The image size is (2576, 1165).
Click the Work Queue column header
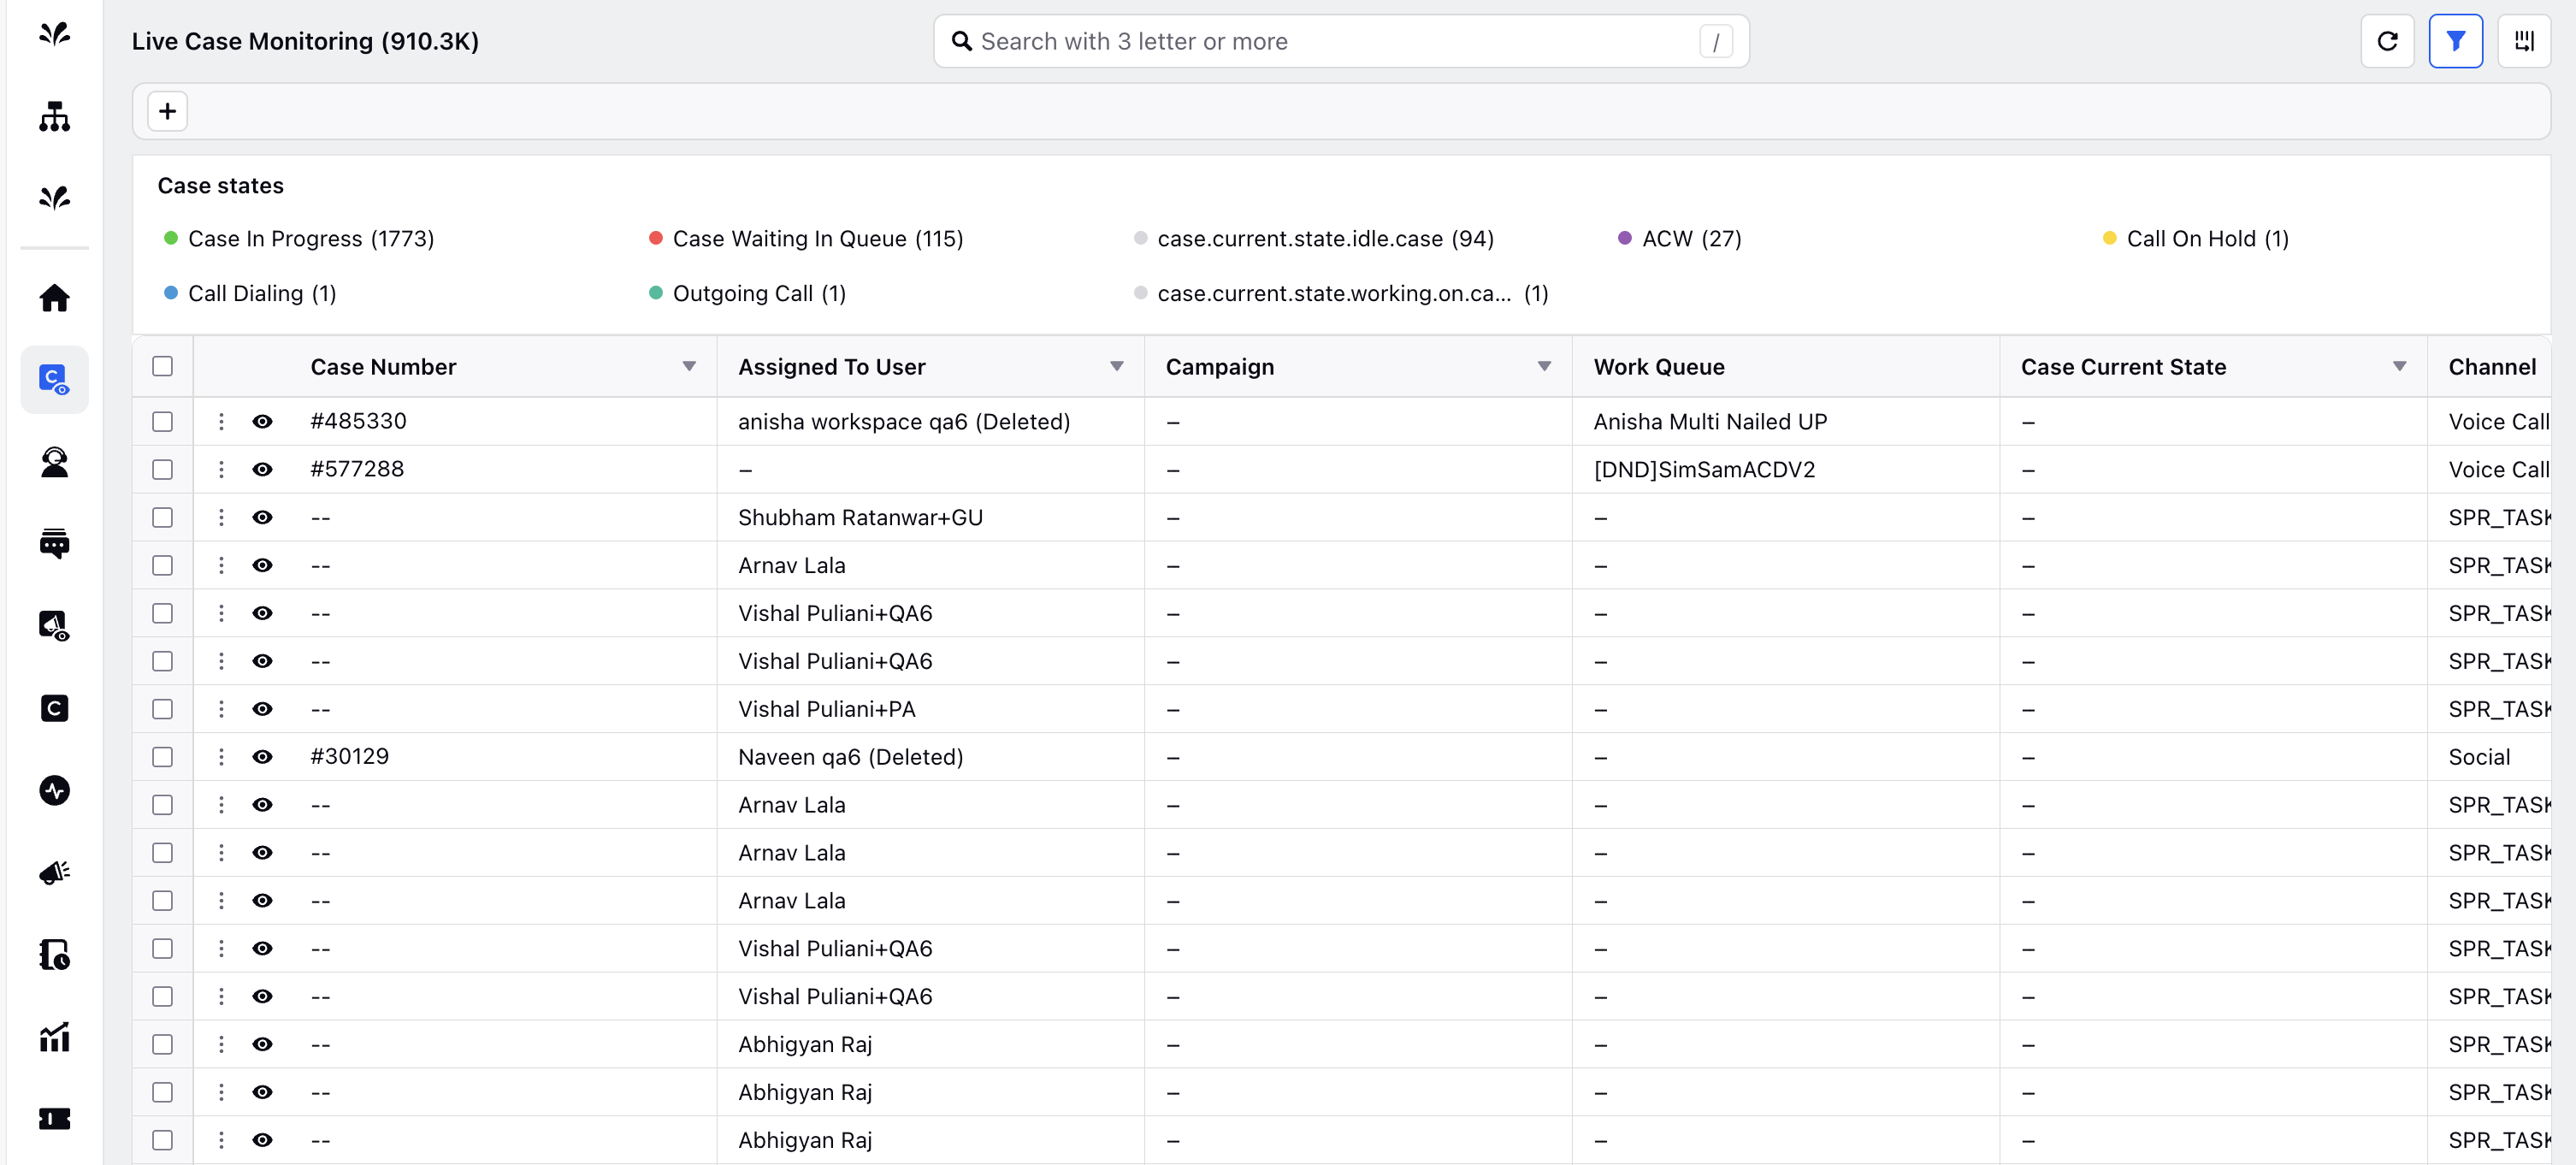coord(1659,367)
